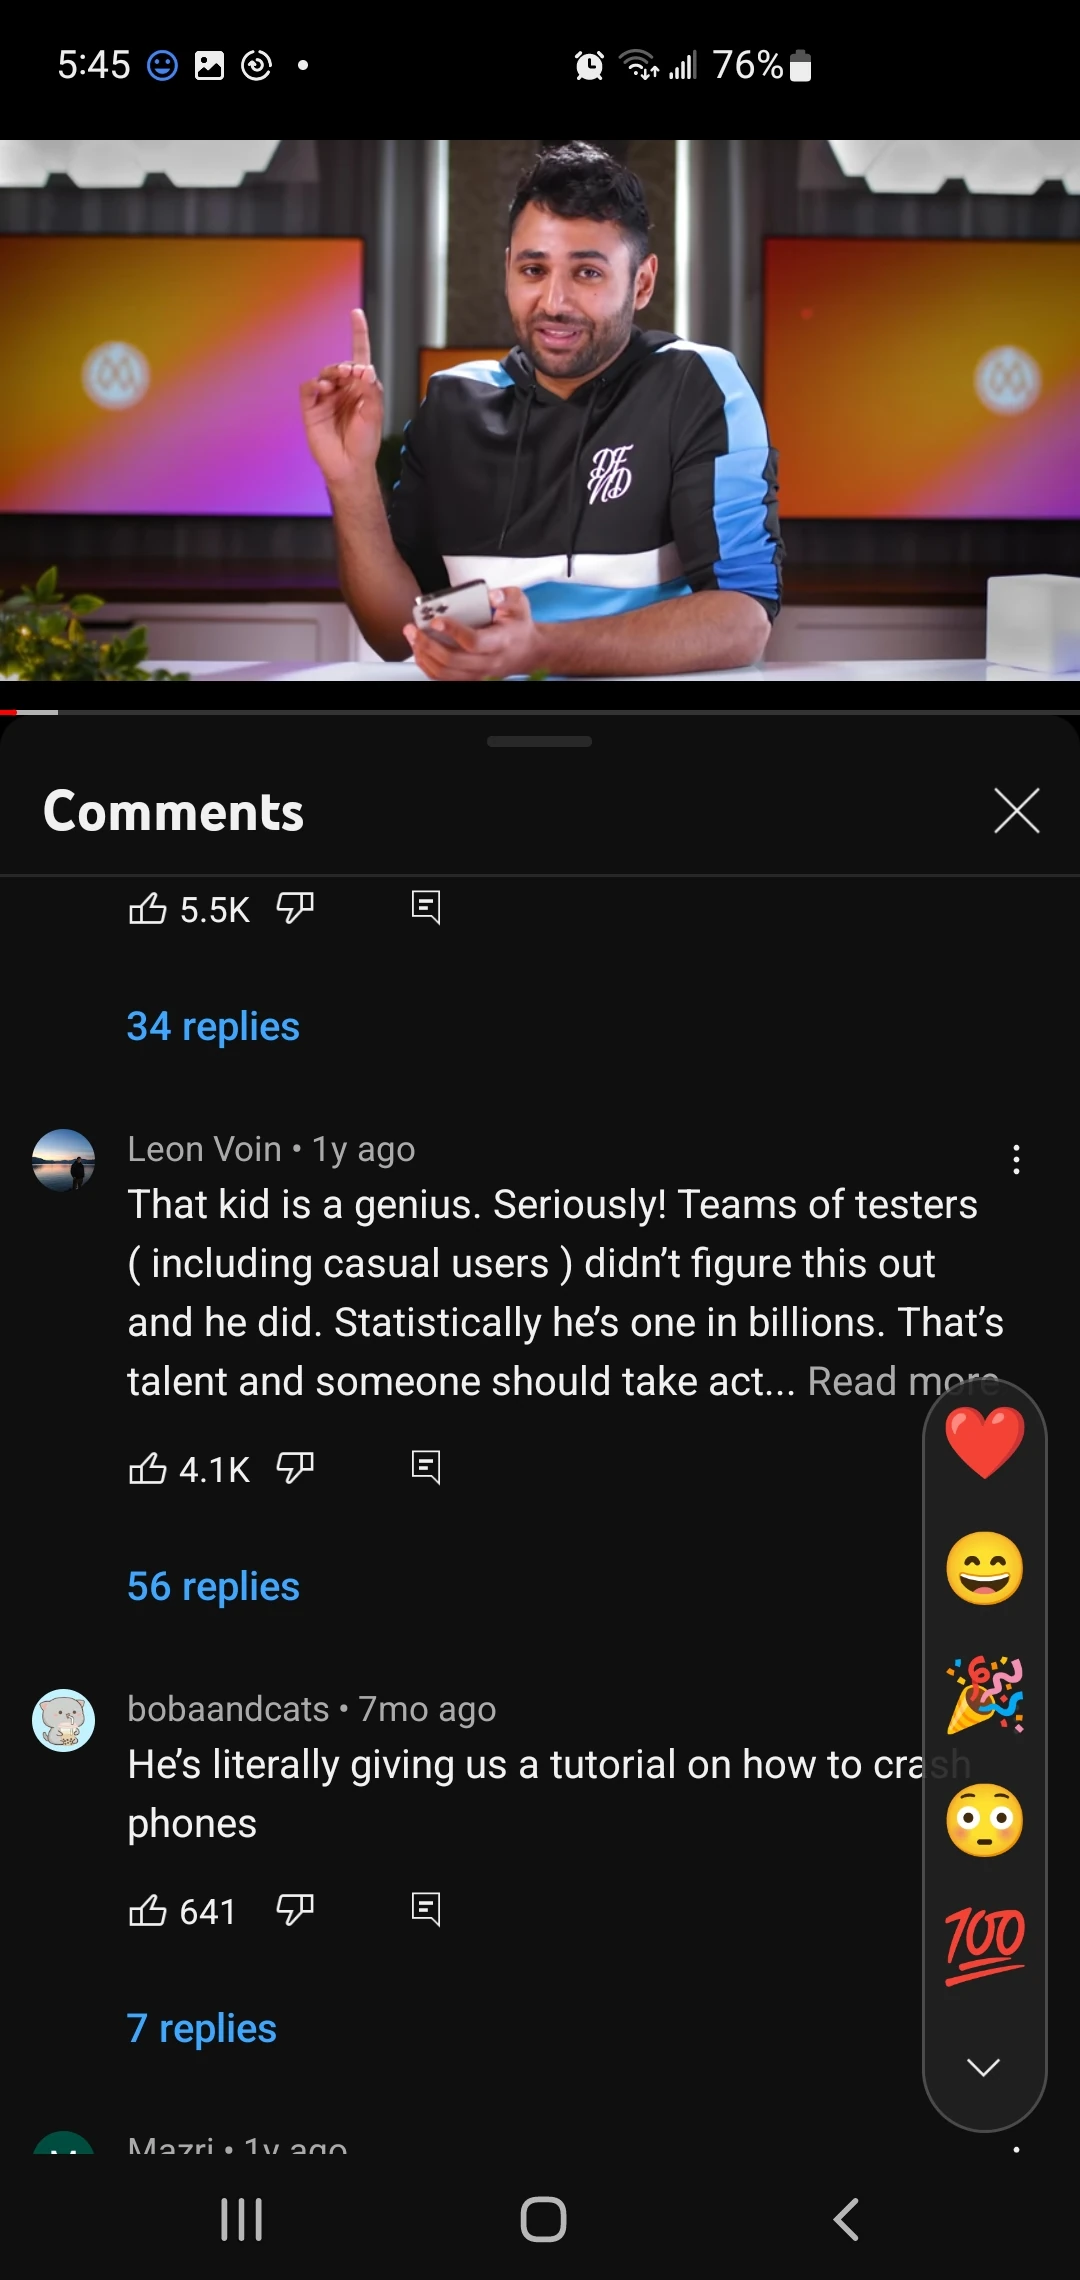
Task: Dislike the bobaandcats comment
Action: [x=296, y=1910]
